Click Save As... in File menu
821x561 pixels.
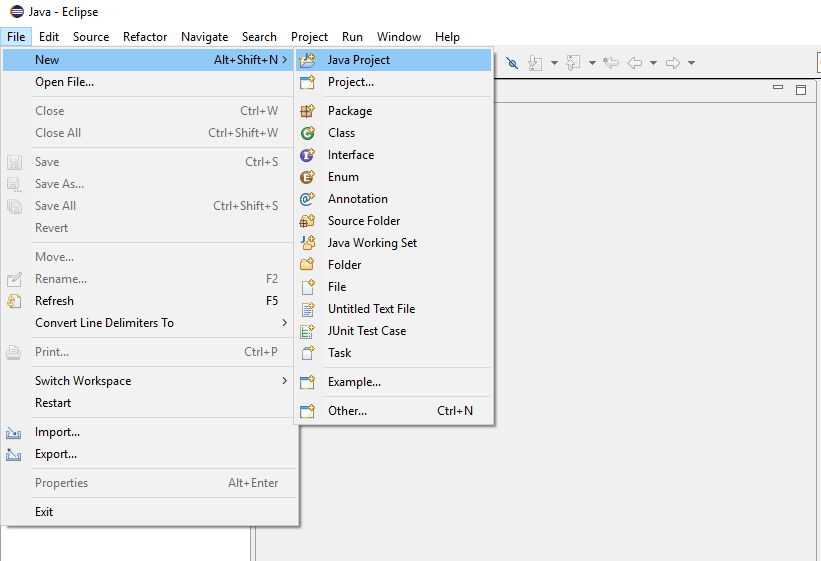tap(149, 184)
